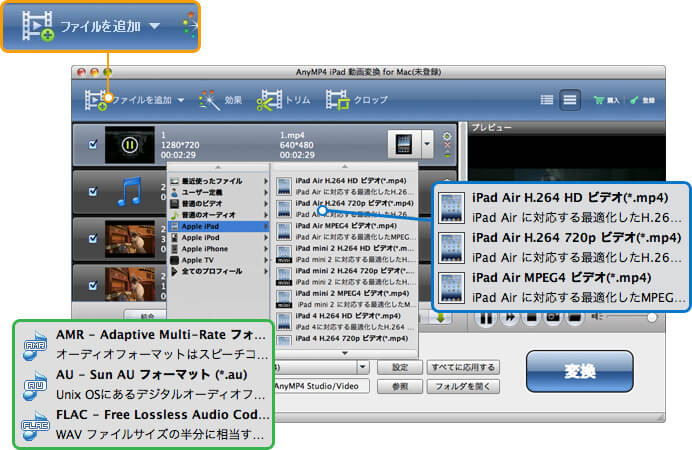Screen dimensions: 692x450
Task: Click the scroll-up arrow atop the iPad profile submenu
Action: coord(345,167)
